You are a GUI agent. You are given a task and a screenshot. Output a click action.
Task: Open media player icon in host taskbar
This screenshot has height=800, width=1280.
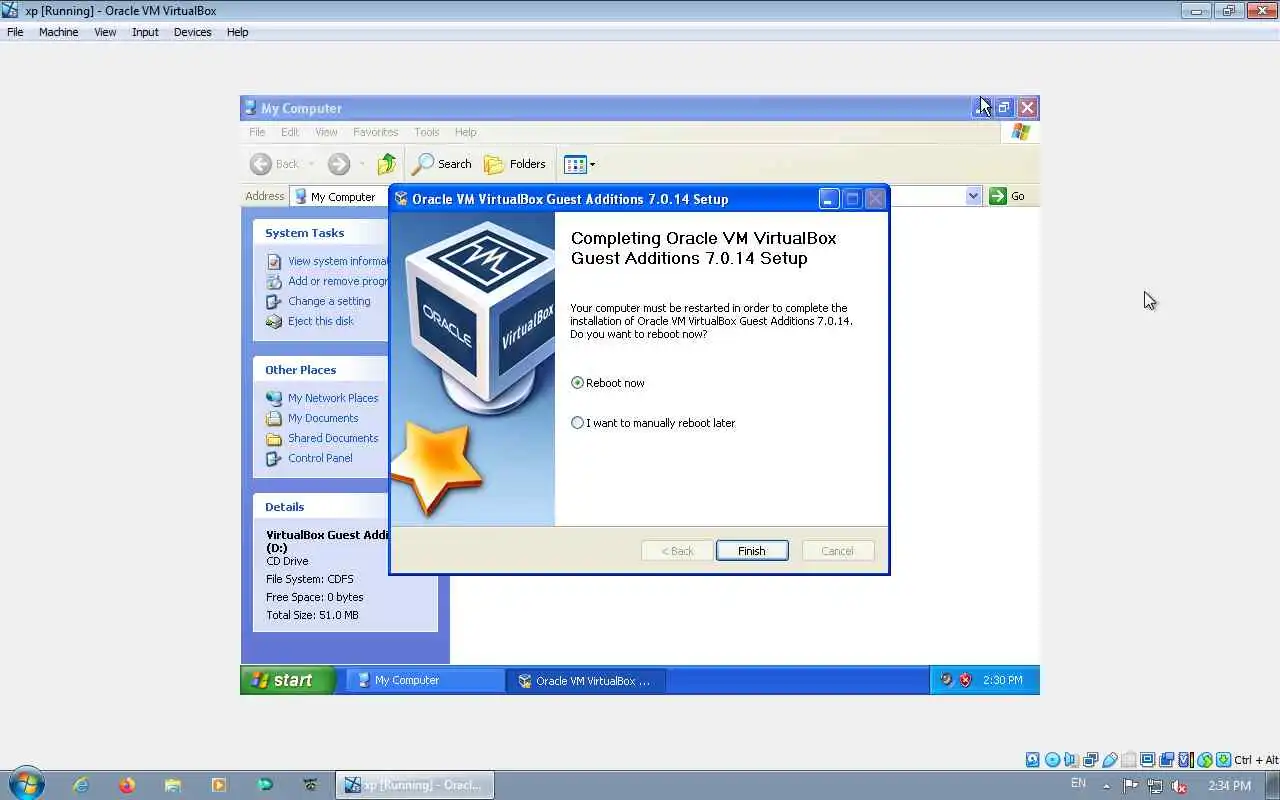219,785
